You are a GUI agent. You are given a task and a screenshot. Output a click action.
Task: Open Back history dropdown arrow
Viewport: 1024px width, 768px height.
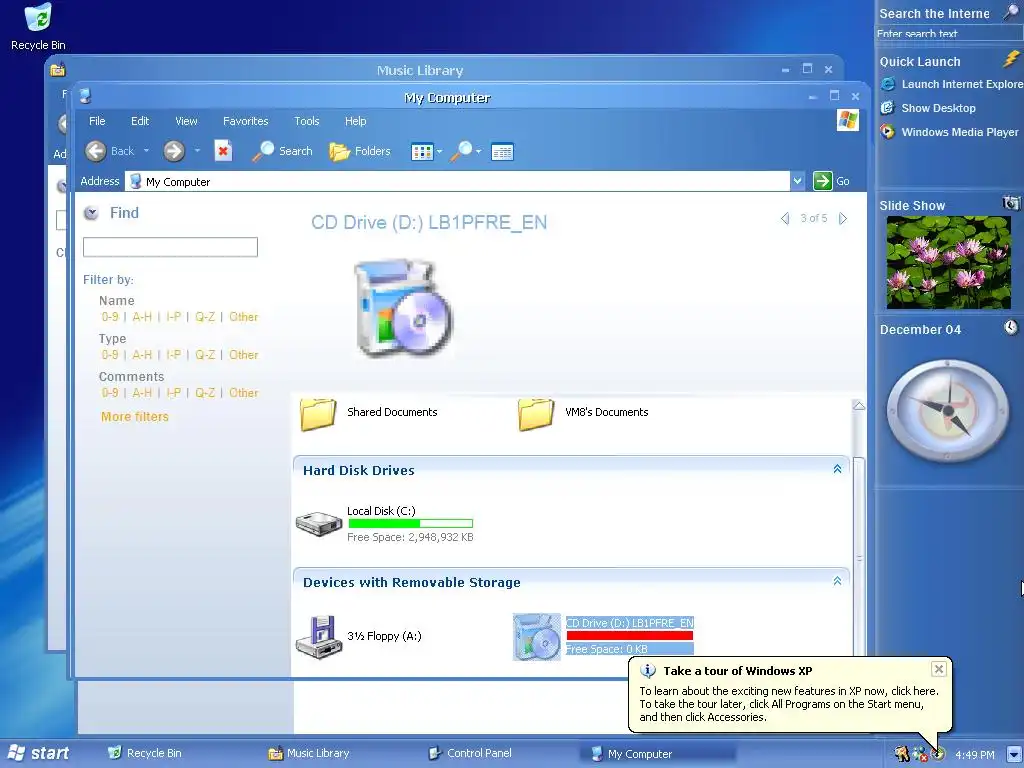tap(146, 151)
